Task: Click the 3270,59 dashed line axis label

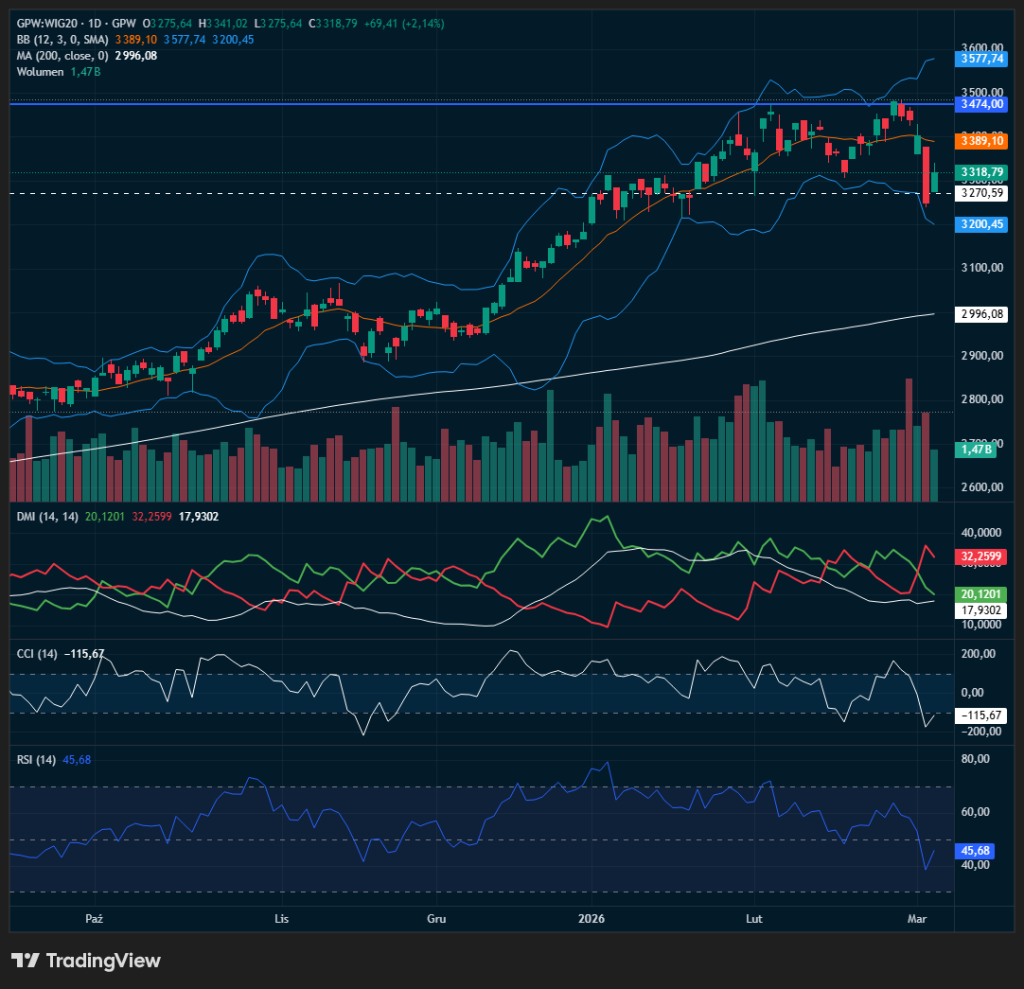Action: click(x=981, y=193)
